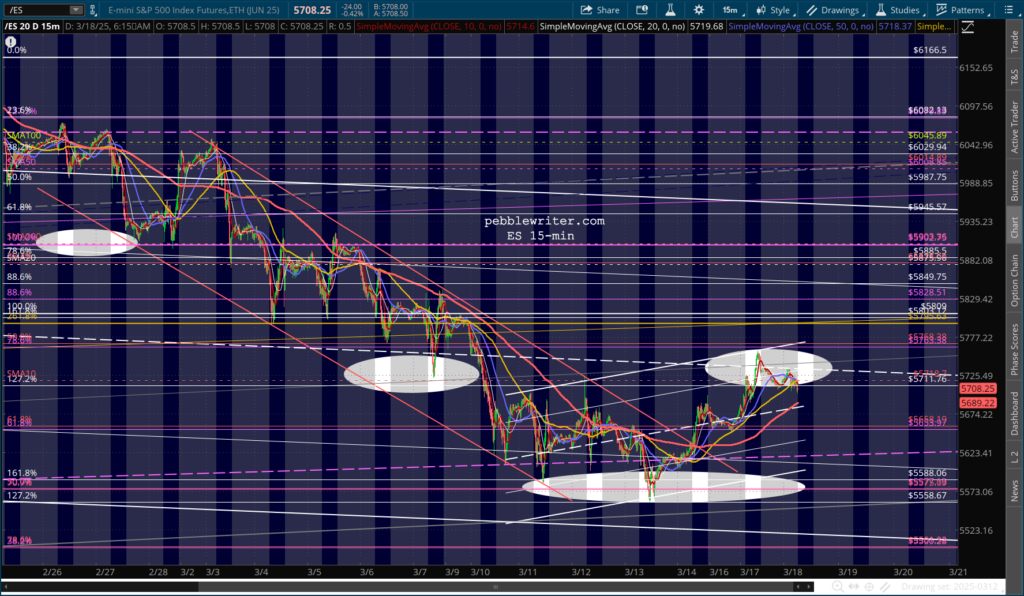
Task: Open the Drawings dropdown menu
Action: pyautogui.click(x=827, y=9)
